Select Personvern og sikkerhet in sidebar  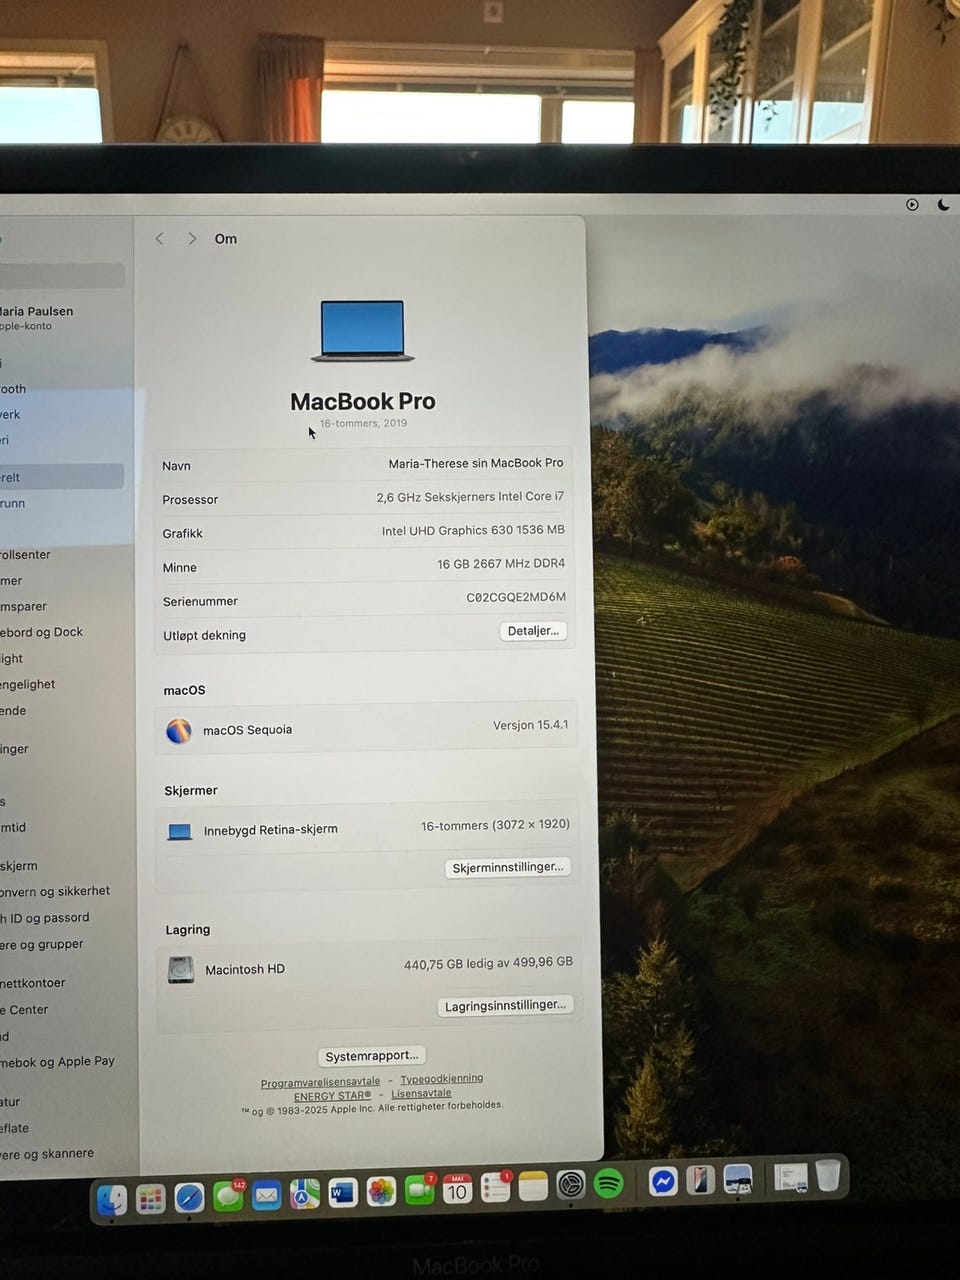[x=55, y=891]
